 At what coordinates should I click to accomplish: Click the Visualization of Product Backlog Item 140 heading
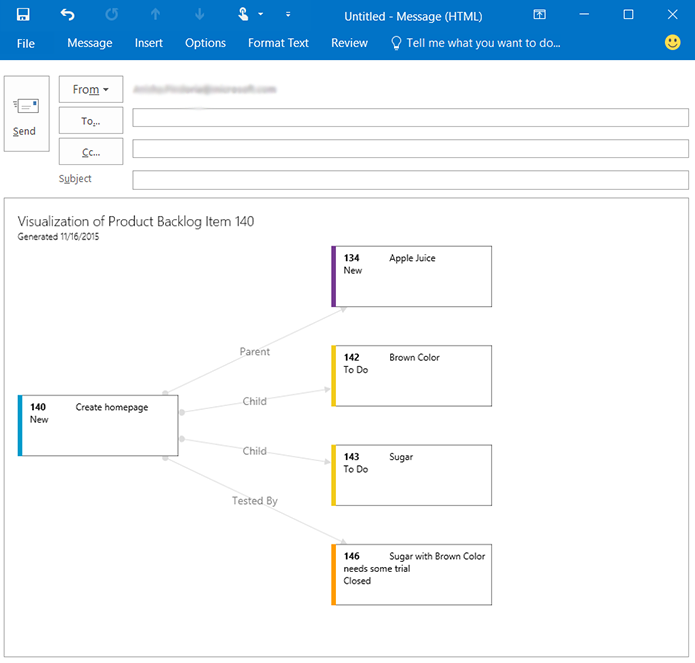point(136,221)
